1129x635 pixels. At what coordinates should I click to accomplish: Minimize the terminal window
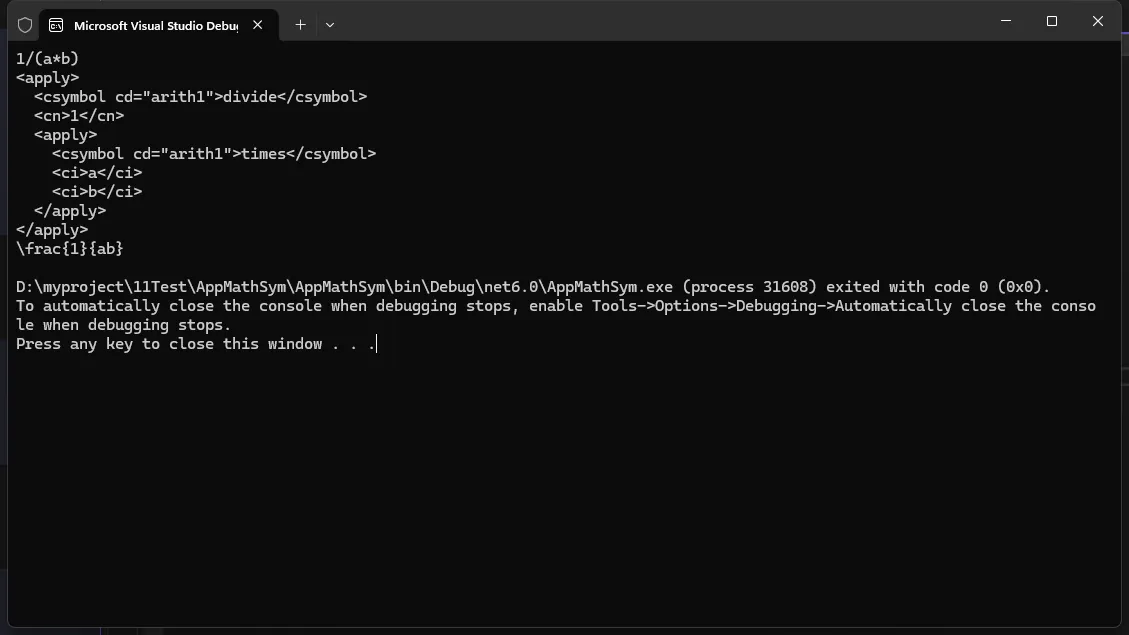(x=1006, y=21)
